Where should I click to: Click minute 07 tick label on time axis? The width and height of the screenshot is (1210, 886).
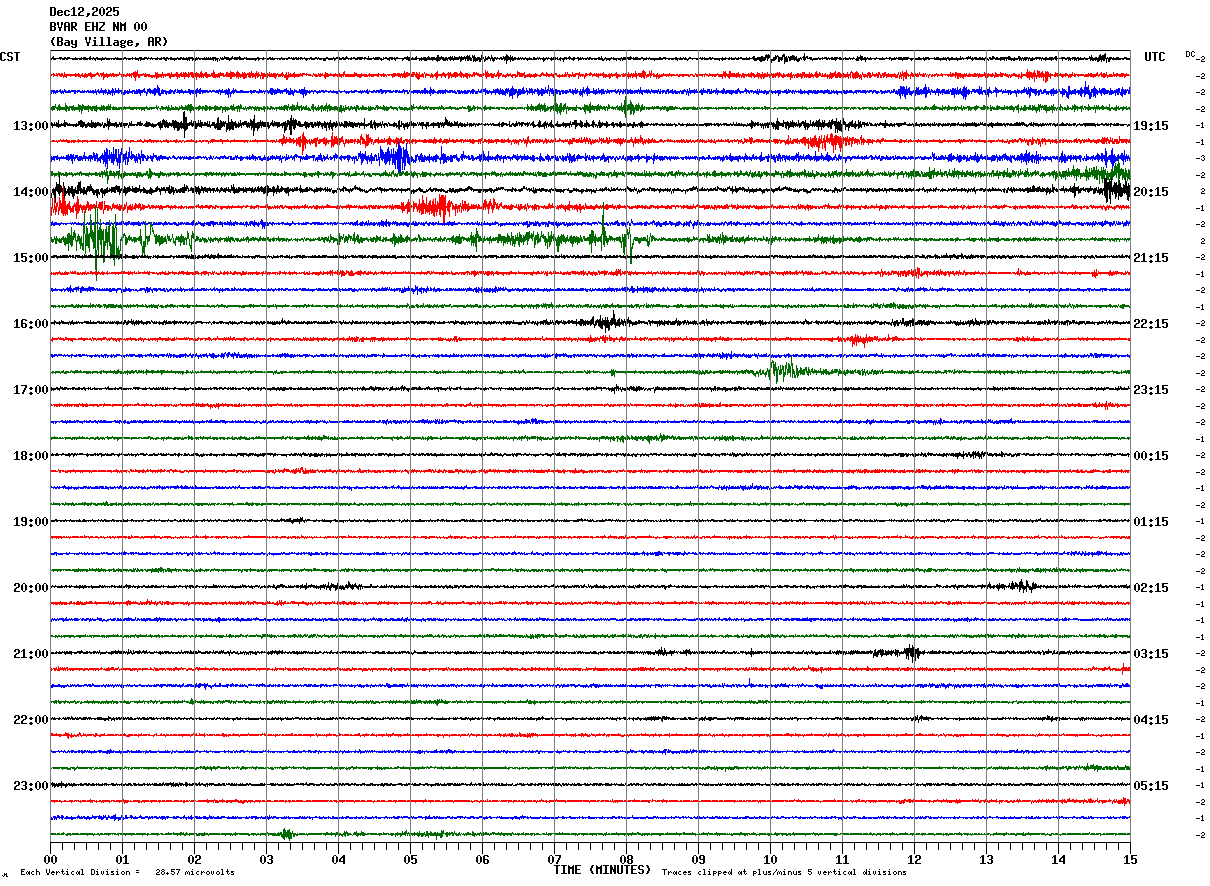tap(554, 859)
